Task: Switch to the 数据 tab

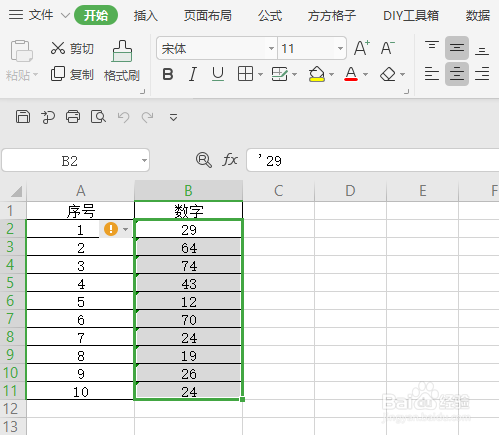Action: (x=478, y=15)
